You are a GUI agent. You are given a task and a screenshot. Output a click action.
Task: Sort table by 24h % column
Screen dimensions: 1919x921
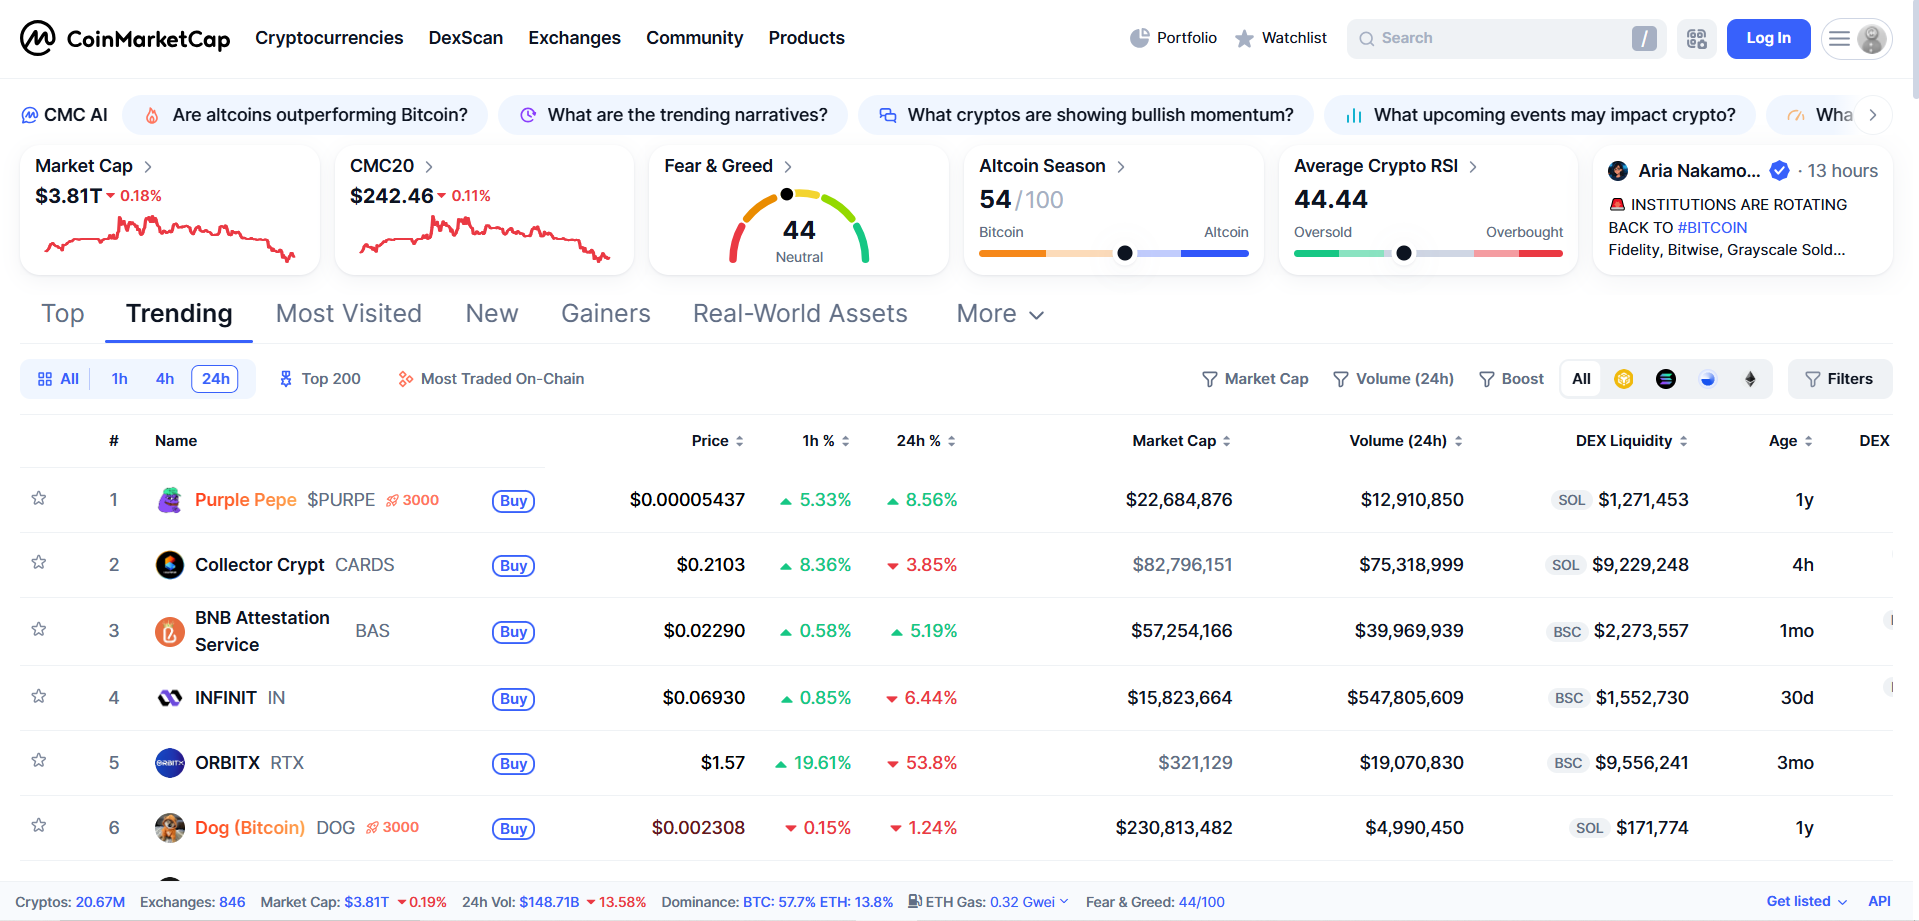point(926,441)
